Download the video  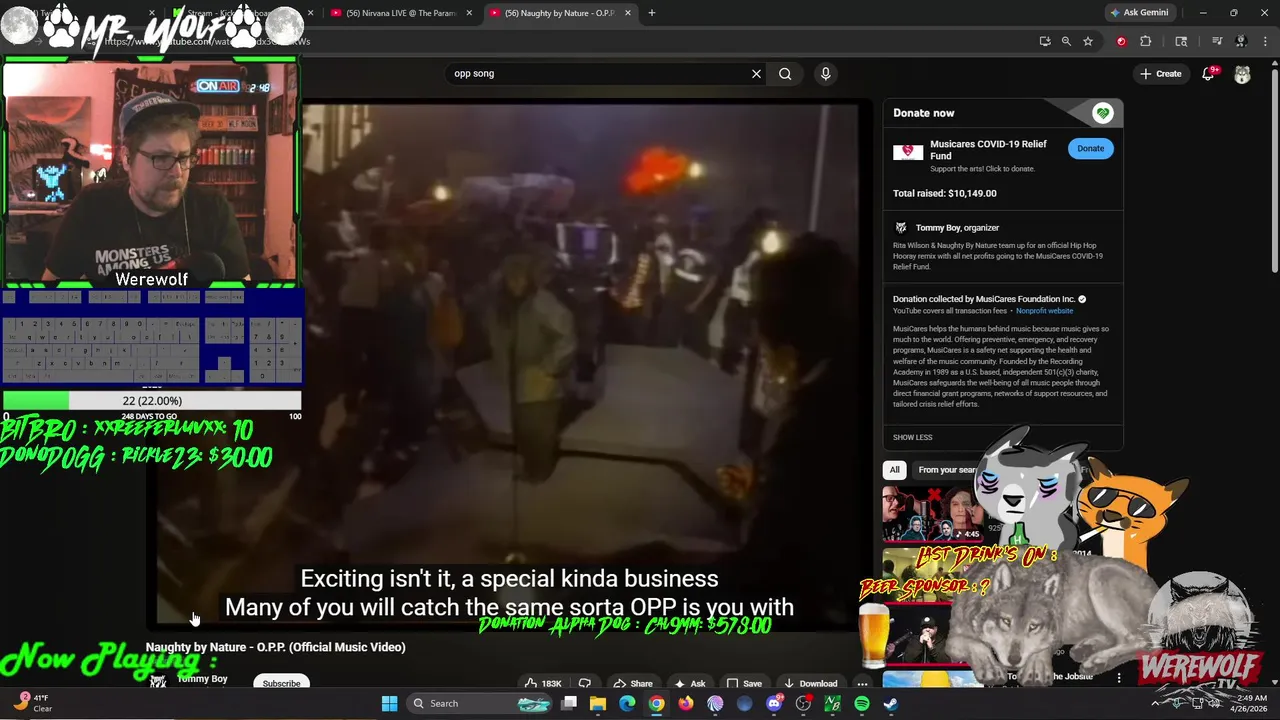[x=809, y=684]
